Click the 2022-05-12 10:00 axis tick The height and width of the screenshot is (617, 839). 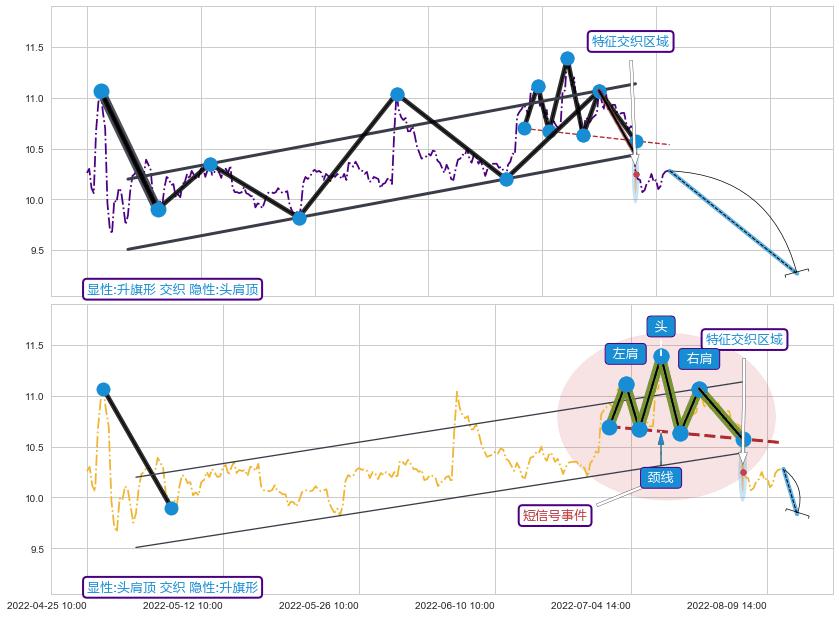click(183, 606)
